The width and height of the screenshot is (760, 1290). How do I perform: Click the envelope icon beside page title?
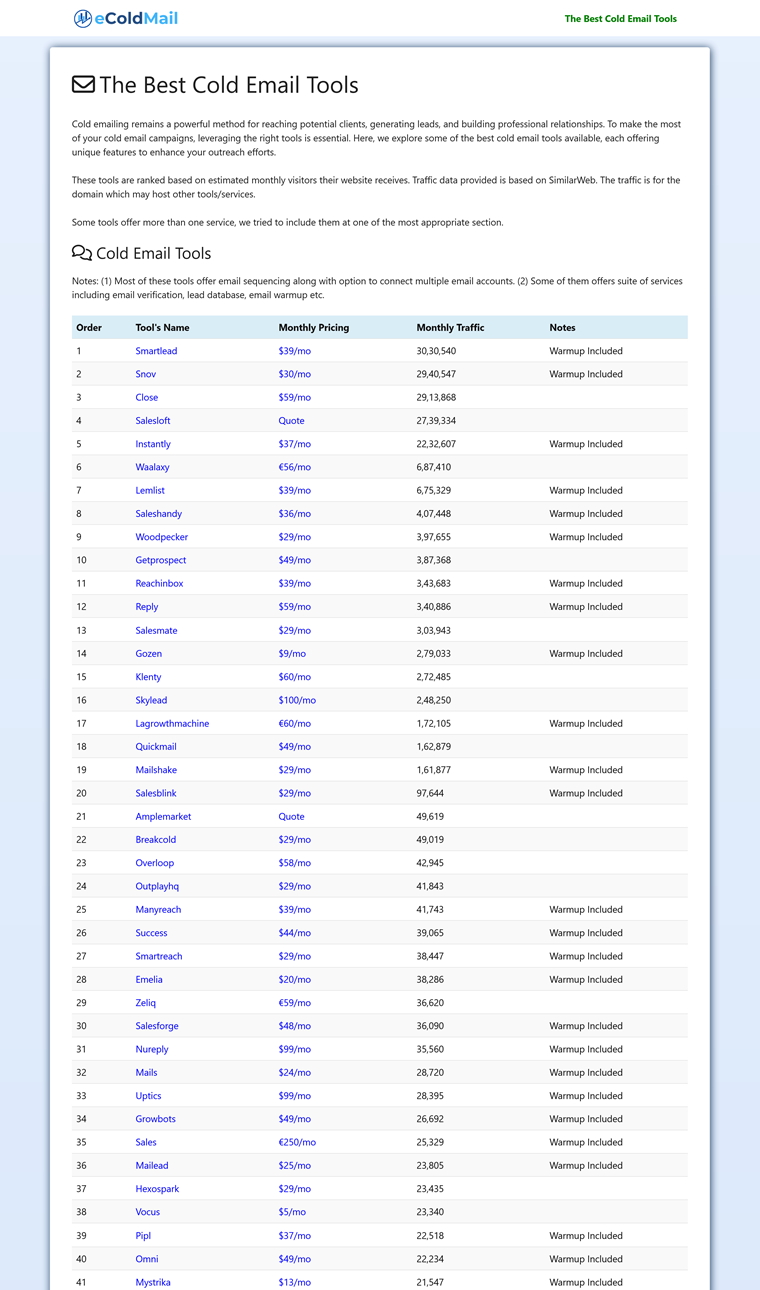[x=83, y=85]
